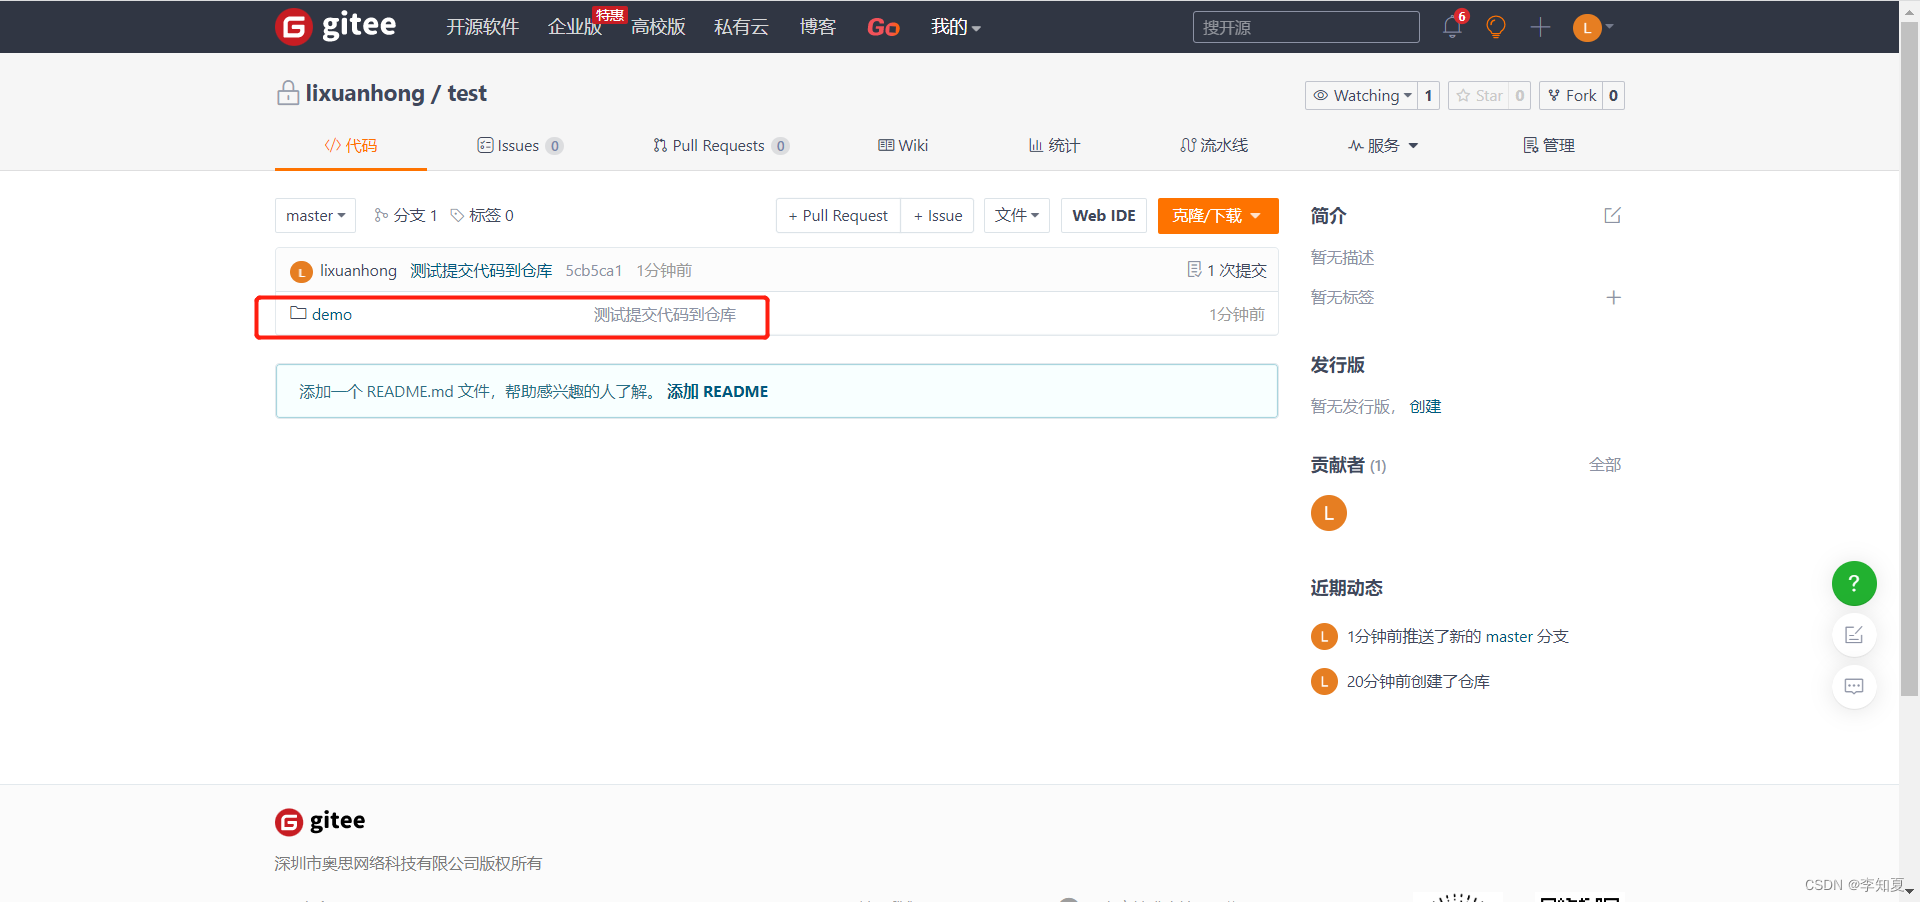Viewport: 1920px width, 902px height.
Task: Click the edit icon next to 简介
Action: [x=1612, y=215]
